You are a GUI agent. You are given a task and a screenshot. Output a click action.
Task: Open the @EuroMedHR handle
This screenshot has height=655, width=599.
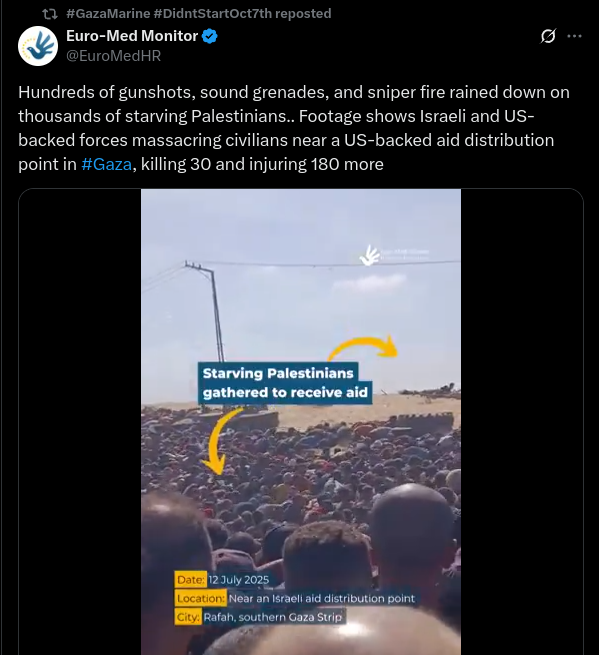pos(114,56)
